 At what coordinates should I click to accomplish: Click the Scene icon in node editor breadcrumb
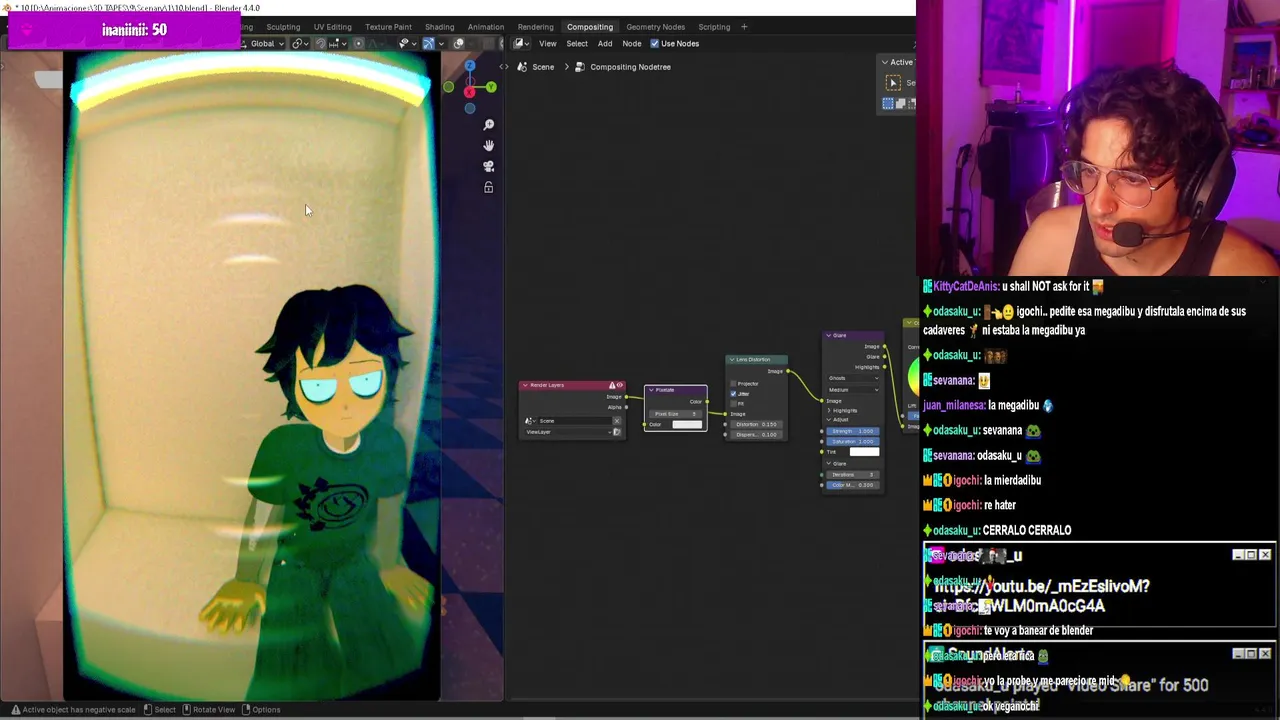click(x=522, y=67)
